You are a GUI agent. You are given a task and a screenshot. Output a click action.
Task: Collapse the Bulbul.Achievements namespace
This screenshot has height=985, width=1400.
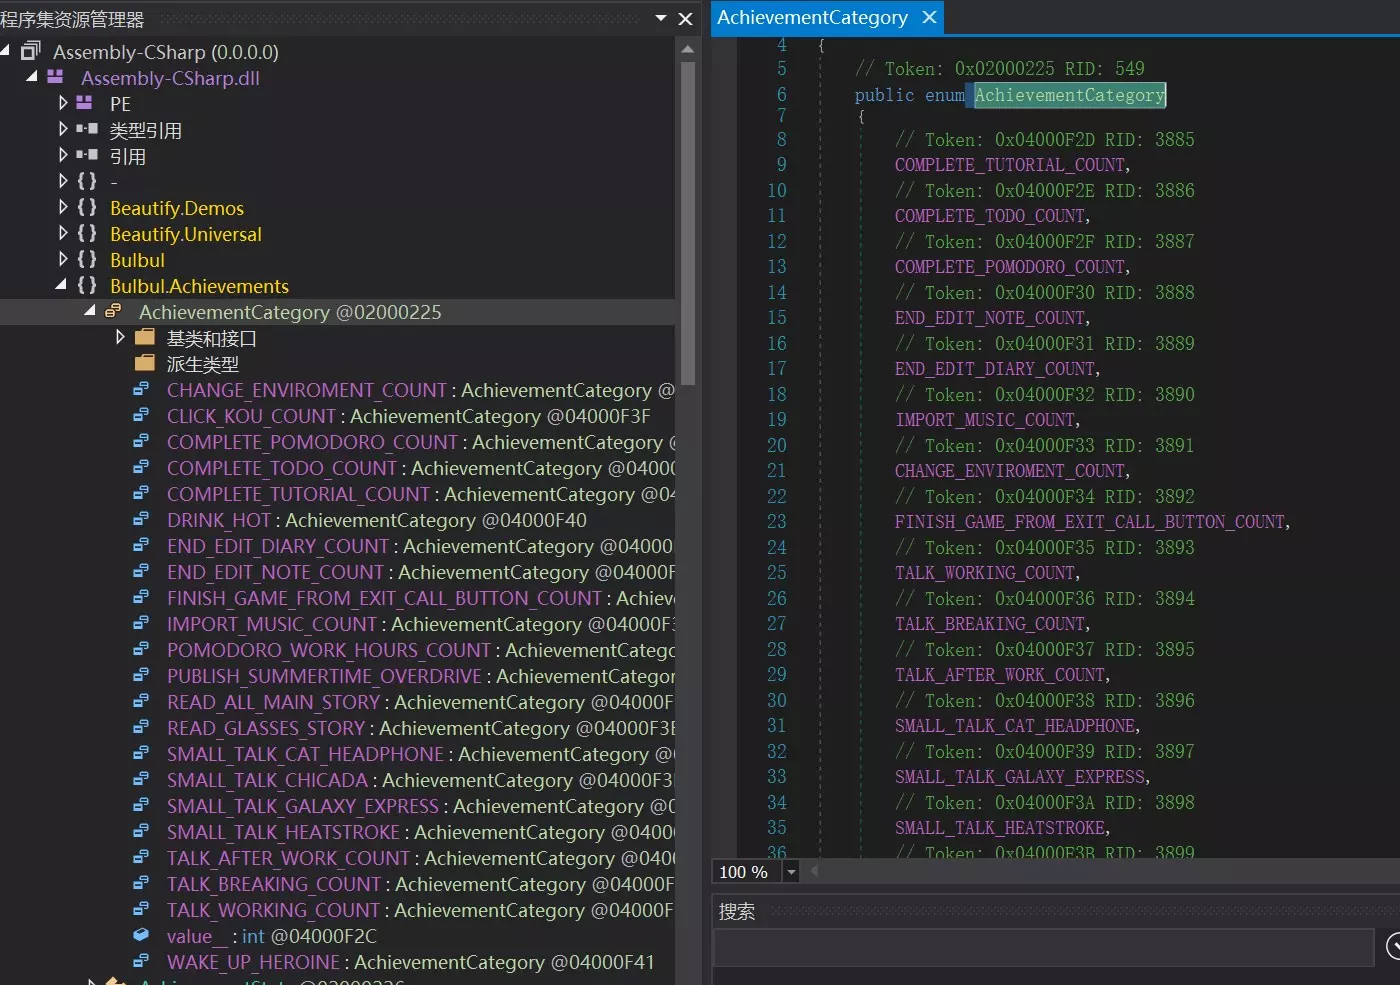(x=61, y=285)
